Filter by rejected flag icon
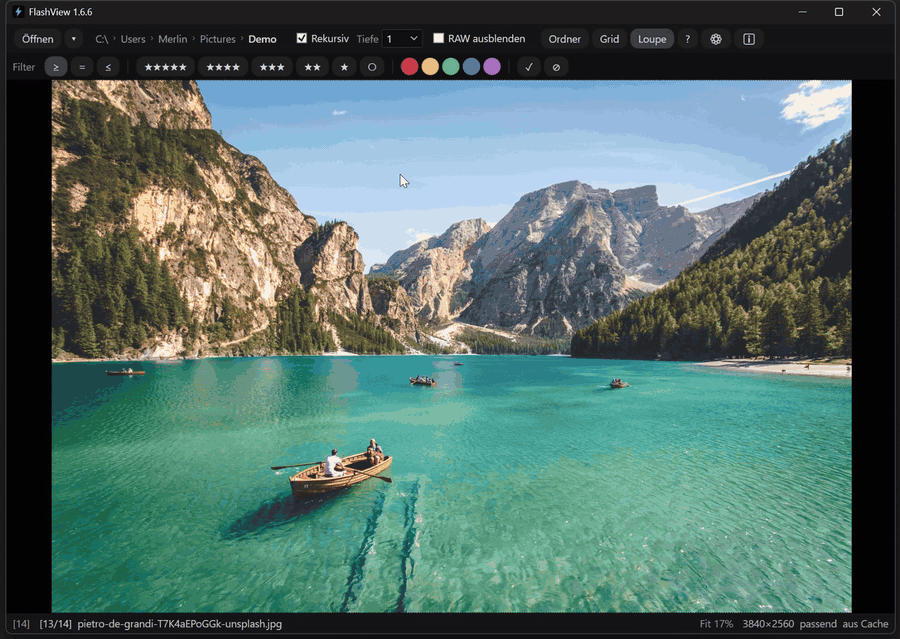Viewport: 900px width, 639px height. pos(556,67)
